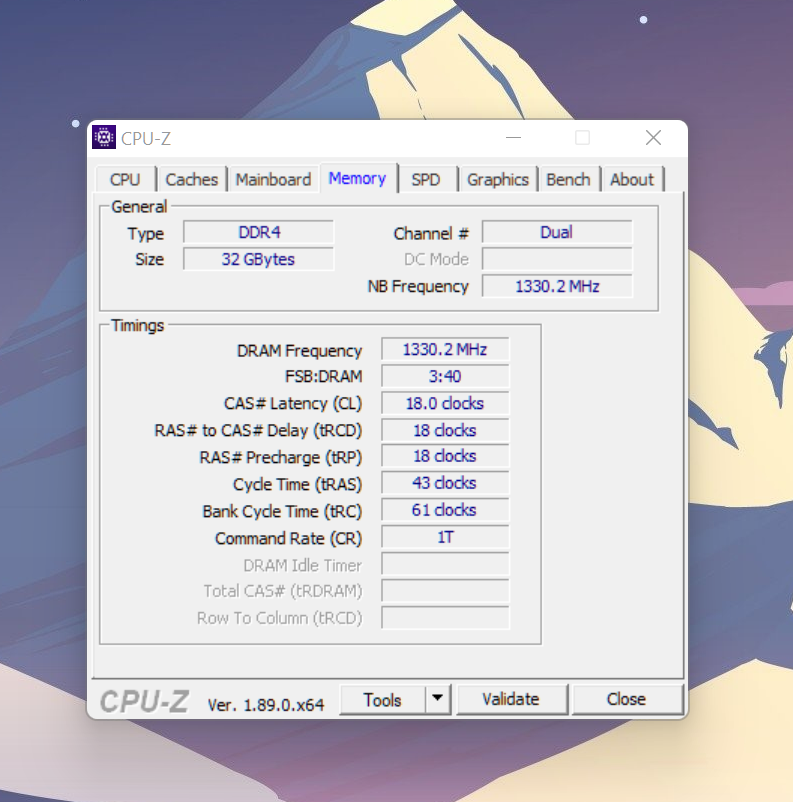The width and height of the screenshot is (793, 802).
Task: Click the Ver. 1.89.0.x64 version text
Action: click(x=266, y=705)
